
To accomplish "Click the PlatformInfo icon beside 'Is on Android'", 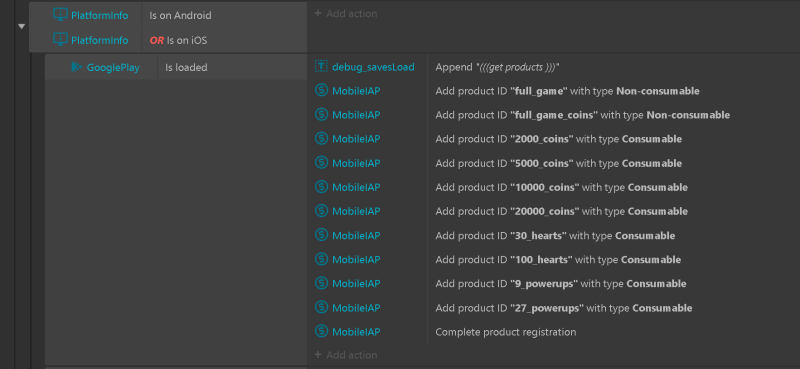I will click(x=60, y=15).
